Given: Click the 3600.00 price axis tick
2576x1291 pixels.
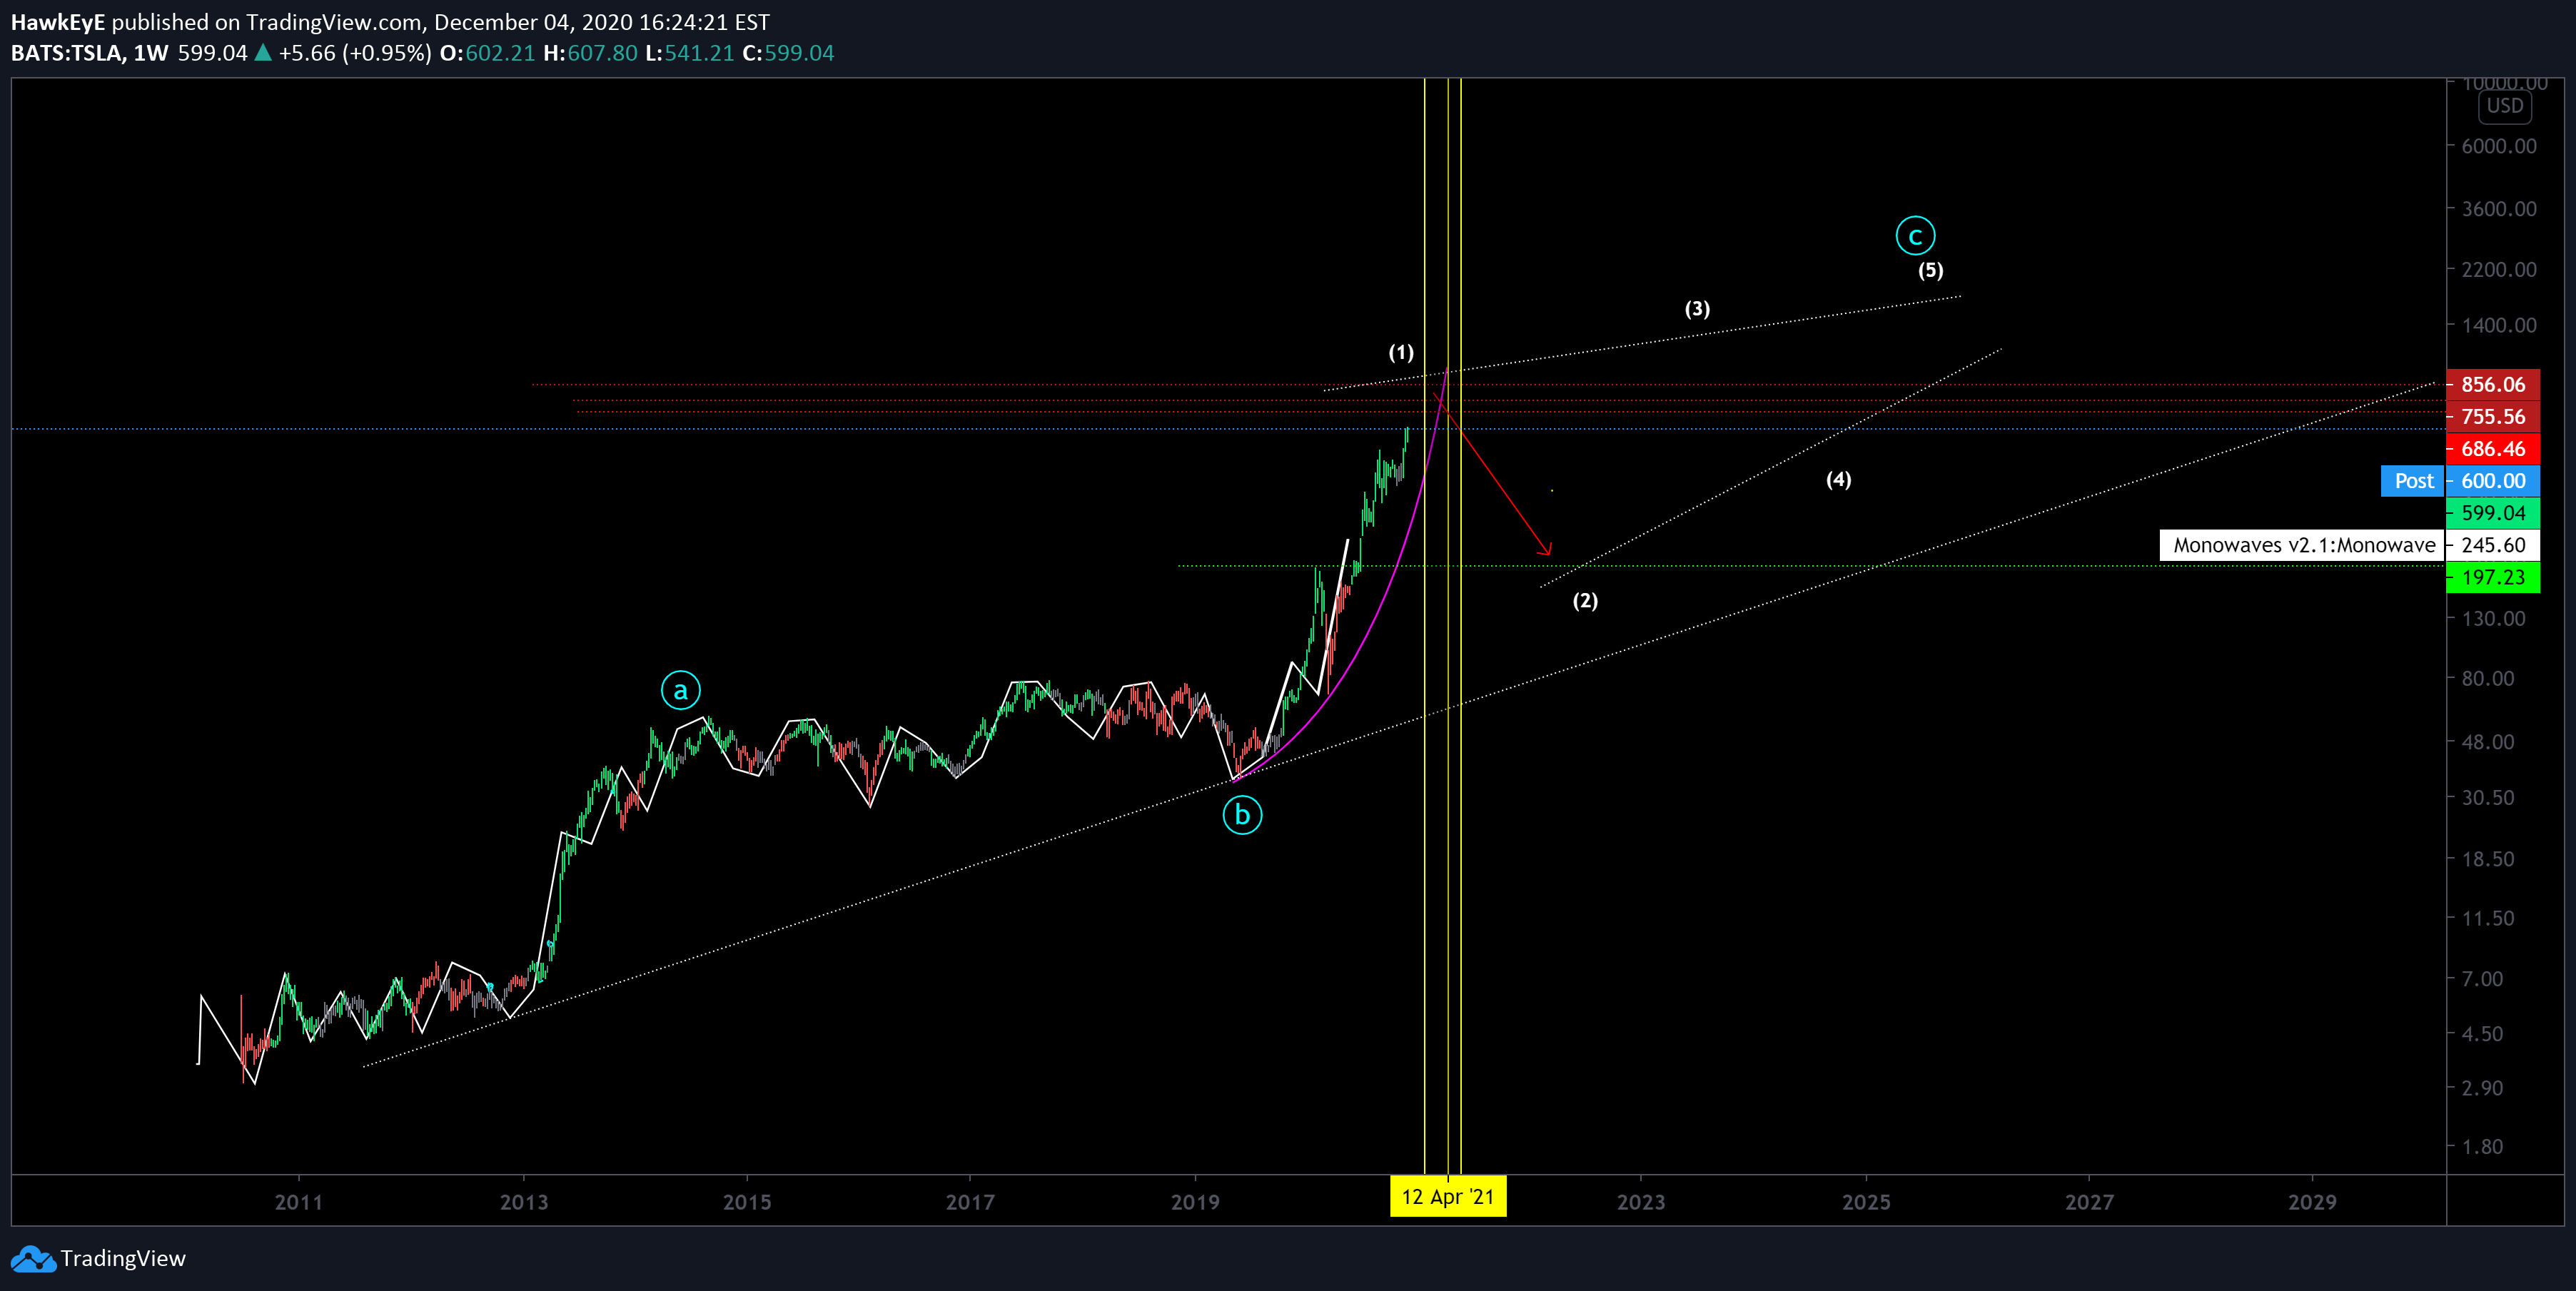Looking at the screenshot, I should point(2499,209).
